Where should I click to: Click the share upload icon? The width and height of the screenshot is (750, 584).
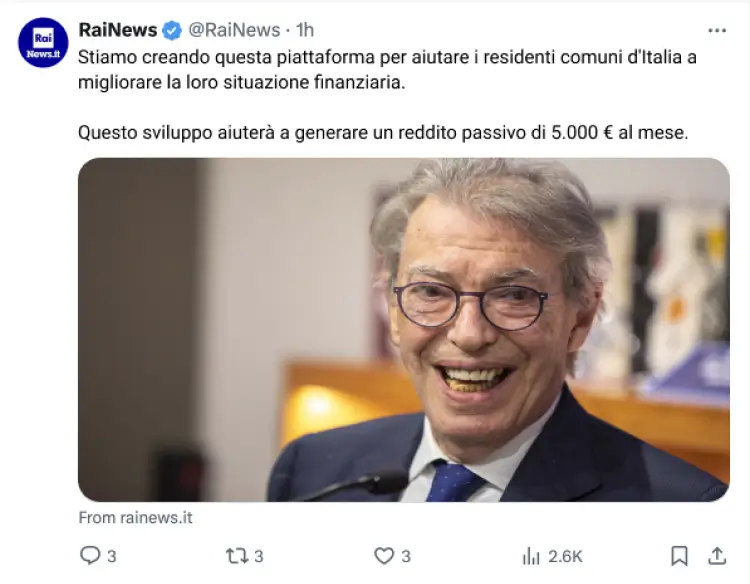tap(717, 556)
